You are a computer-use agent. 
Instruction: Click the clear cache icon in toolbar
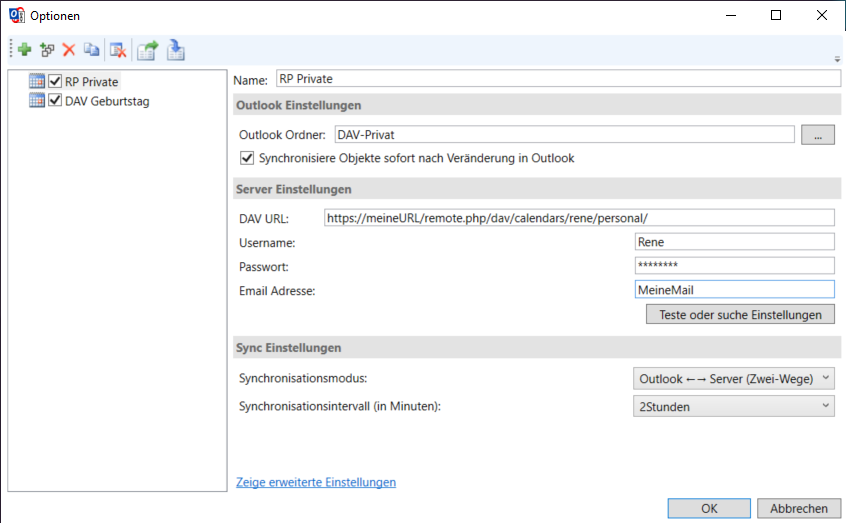coord(118,49)
